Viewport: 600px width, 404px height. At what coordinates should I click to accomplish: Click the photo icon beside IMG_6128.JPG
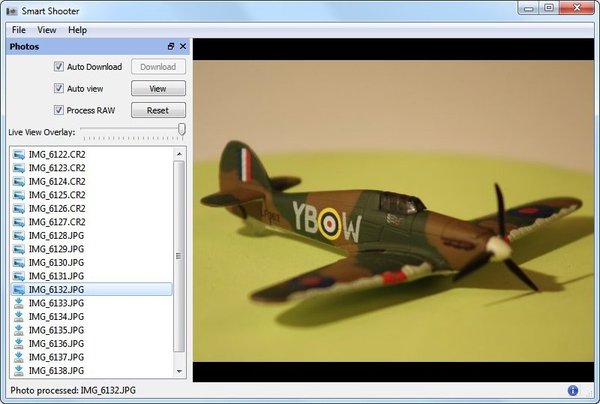pos(18,235)
